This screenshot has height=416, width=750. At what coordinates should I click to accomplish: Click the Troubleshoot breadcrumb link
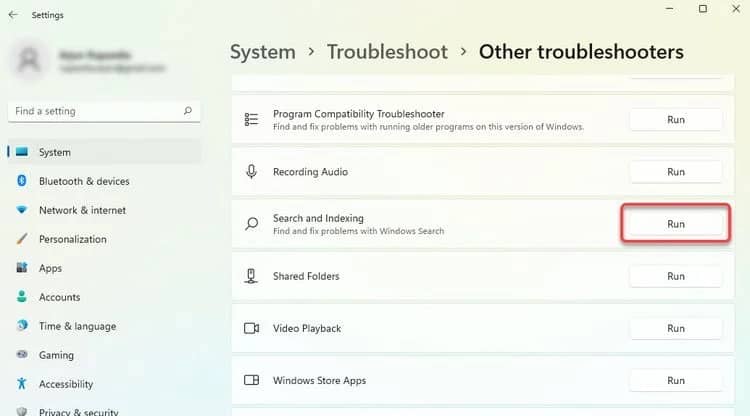(387, 52)
